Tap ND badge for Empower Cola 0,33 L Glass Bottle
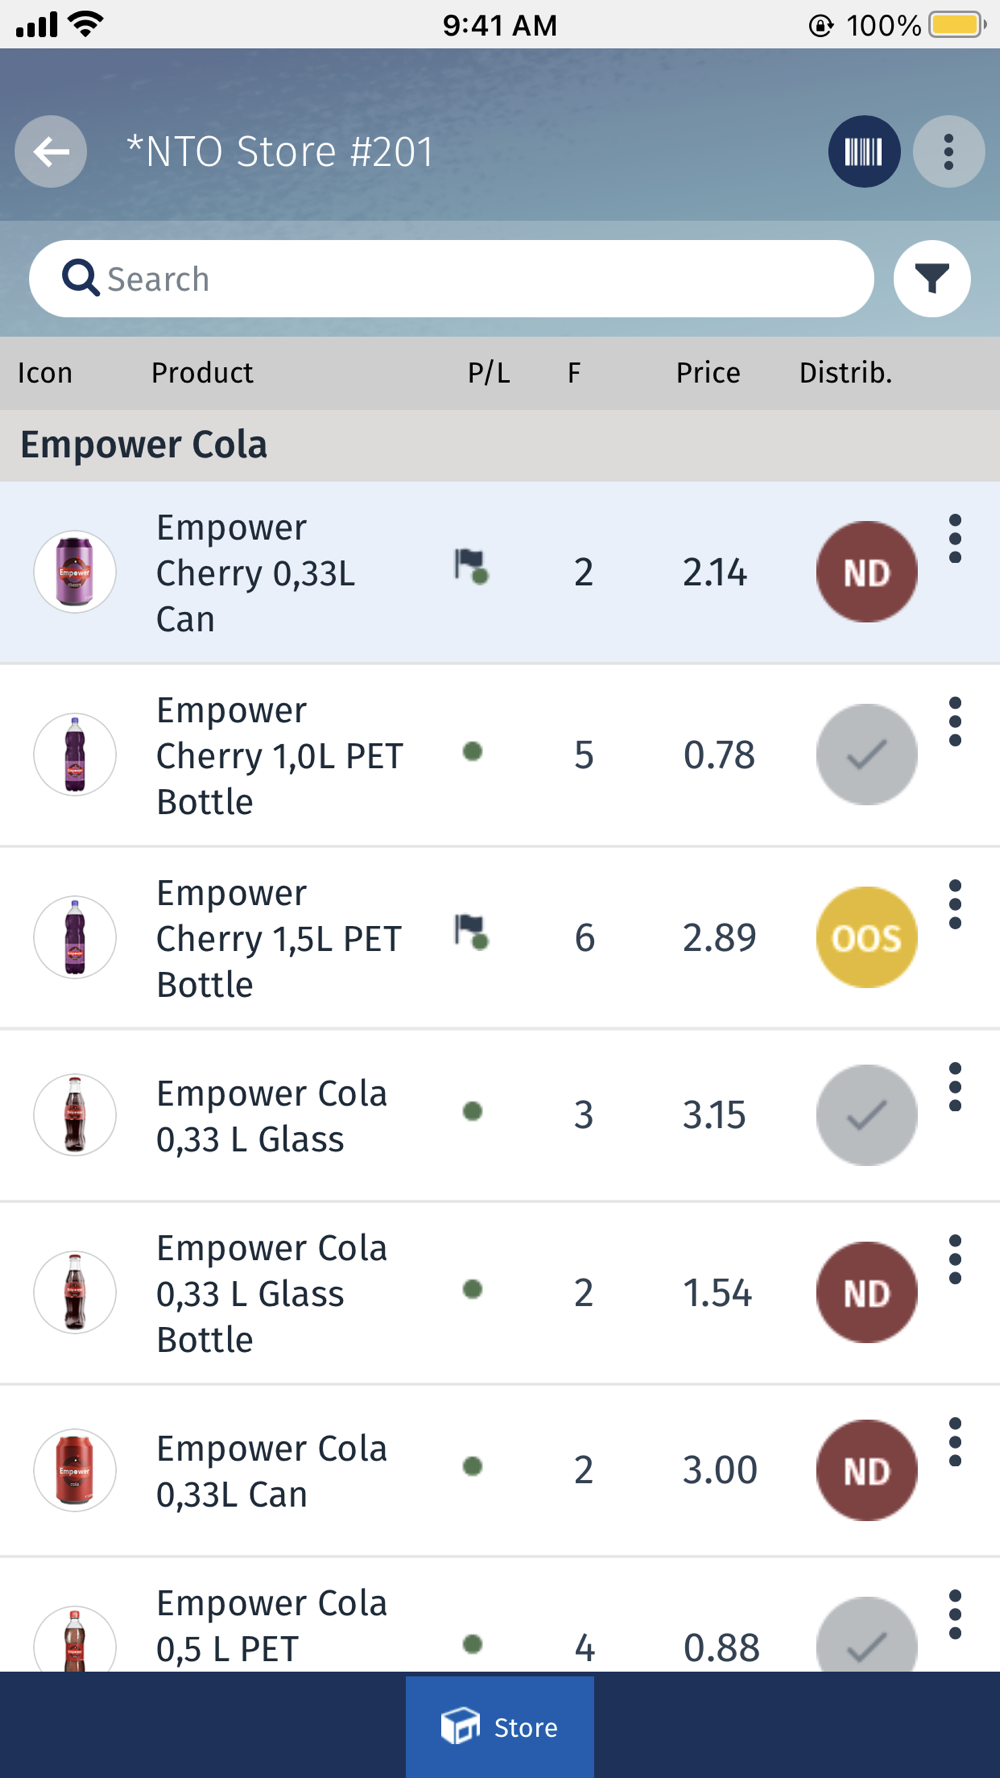The height and width of the screenshot is (1778, 1000). click(x=866, y=1293)
